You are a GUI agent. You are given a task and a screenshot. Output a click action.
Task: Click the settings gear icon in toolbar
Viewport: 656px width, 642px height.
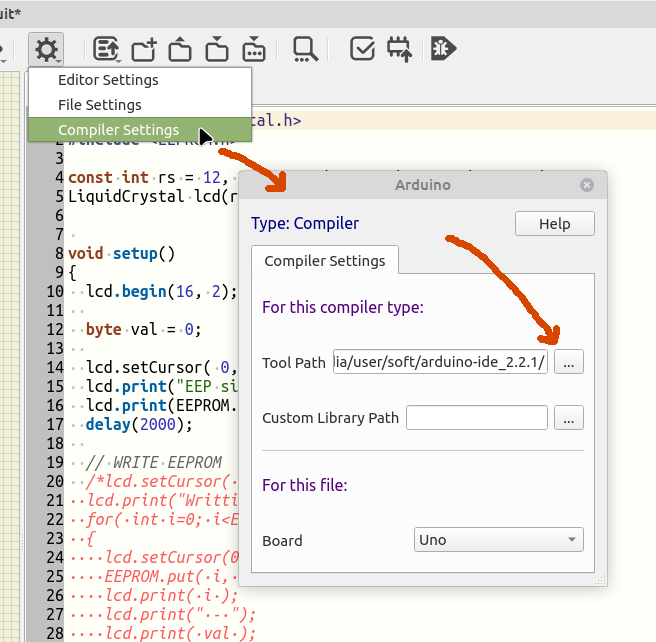[x=46, y=49]
